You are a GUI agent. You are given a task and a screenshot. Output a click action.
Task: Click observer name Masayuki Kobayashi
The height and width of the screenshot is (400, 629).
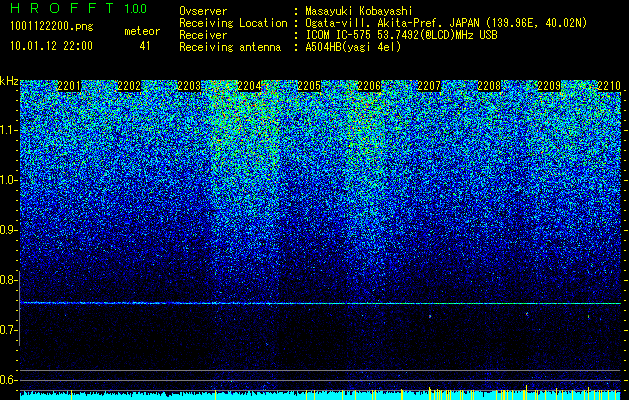click(x=359, y=12)
